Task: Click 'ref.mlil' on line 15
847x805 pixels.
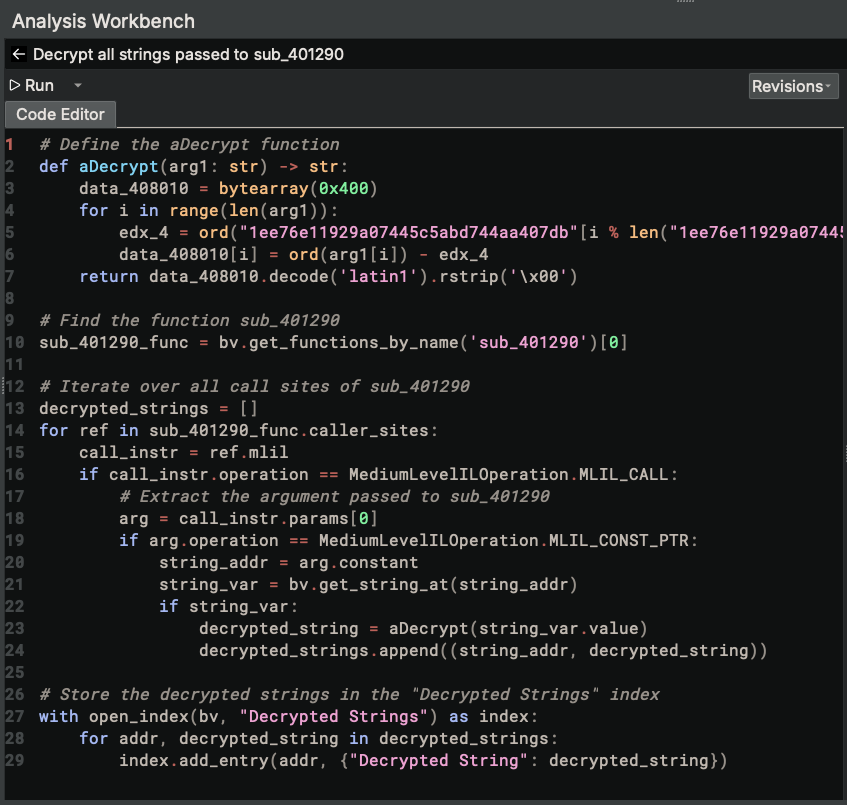Action: (x=249, y=452)
